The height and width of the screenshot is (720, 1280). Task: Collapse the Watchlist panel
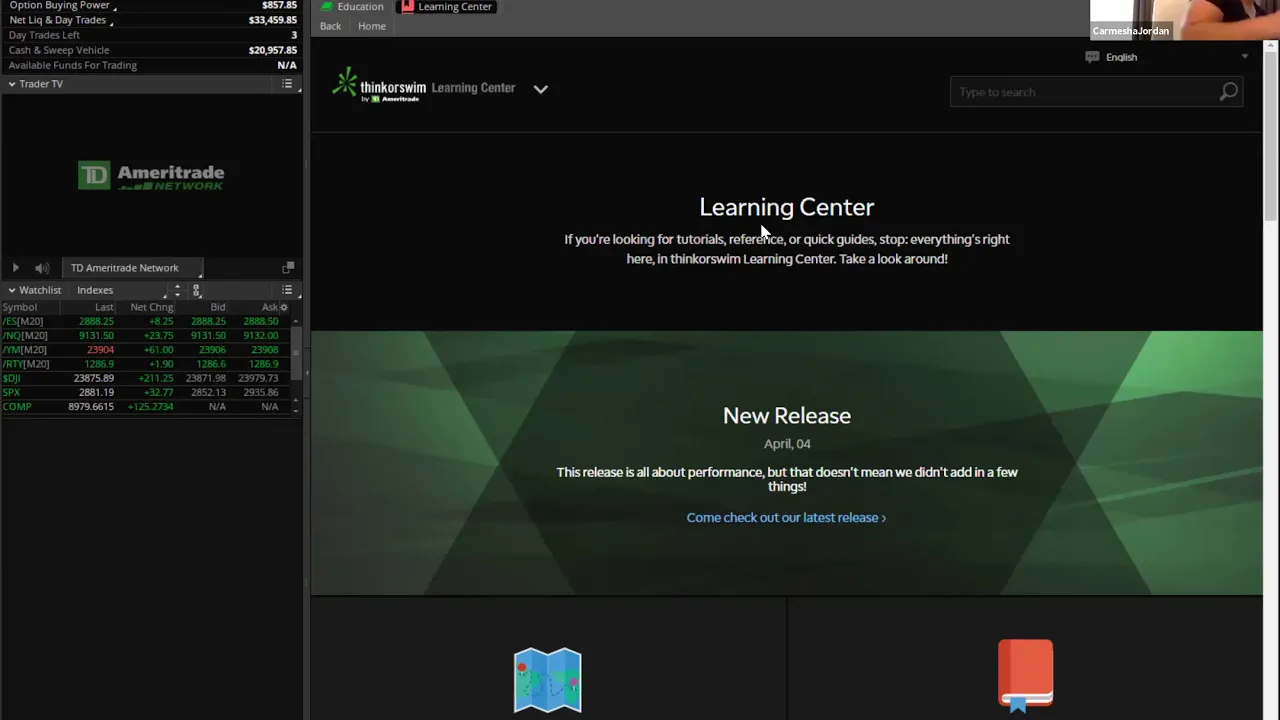tap(12, 290)
